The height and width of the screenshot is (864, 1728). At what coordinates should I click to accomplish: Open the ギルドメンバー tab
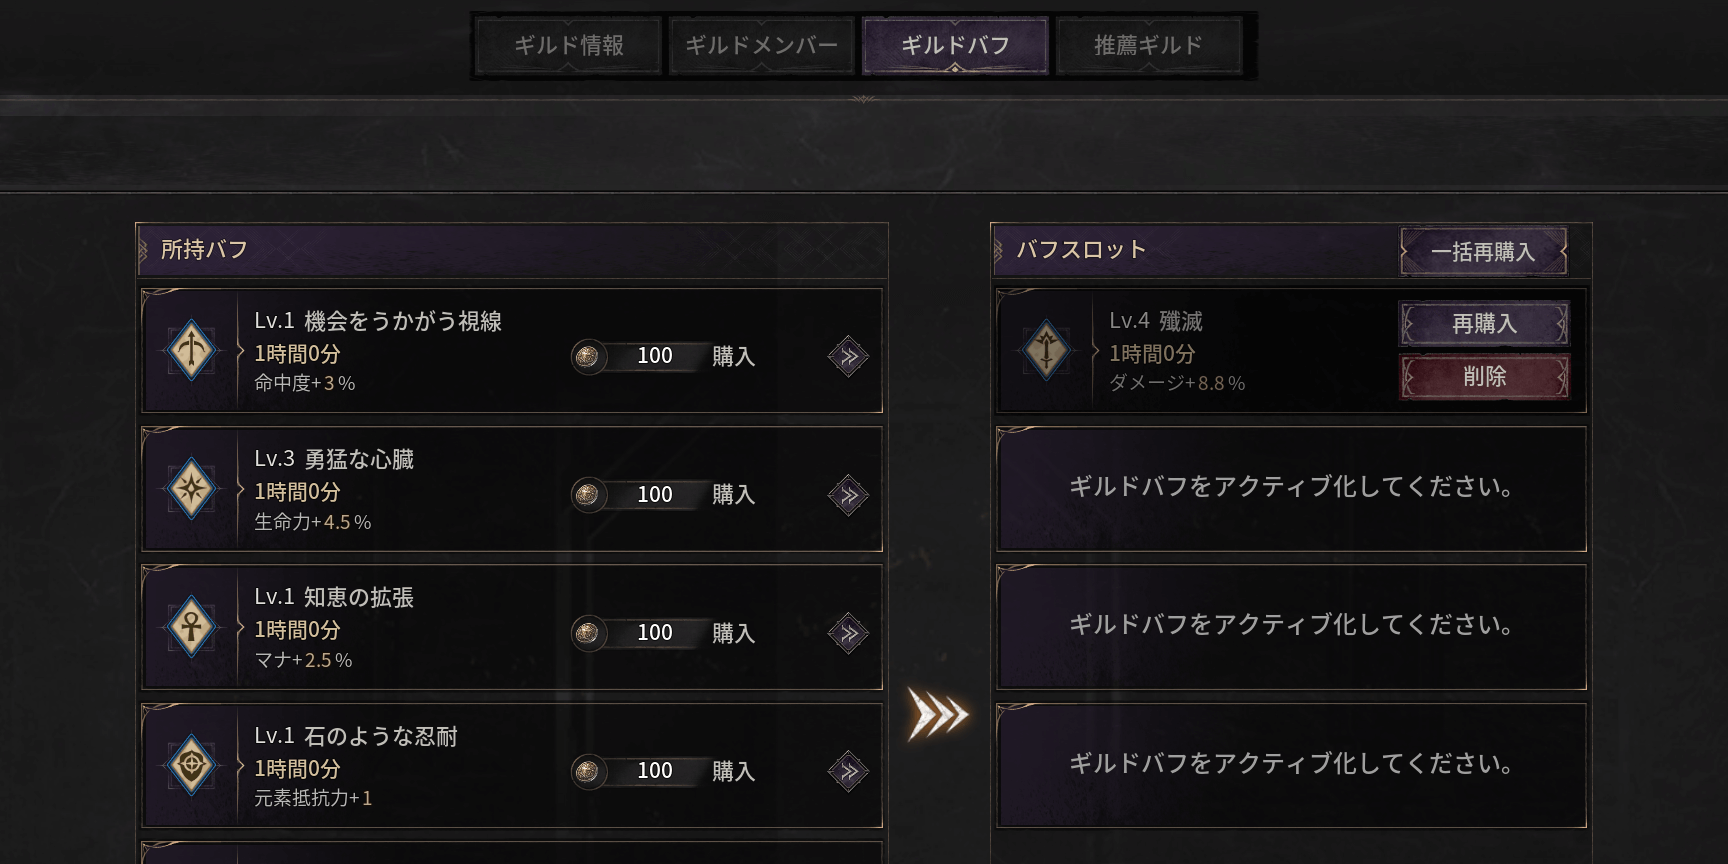[762, 44]
